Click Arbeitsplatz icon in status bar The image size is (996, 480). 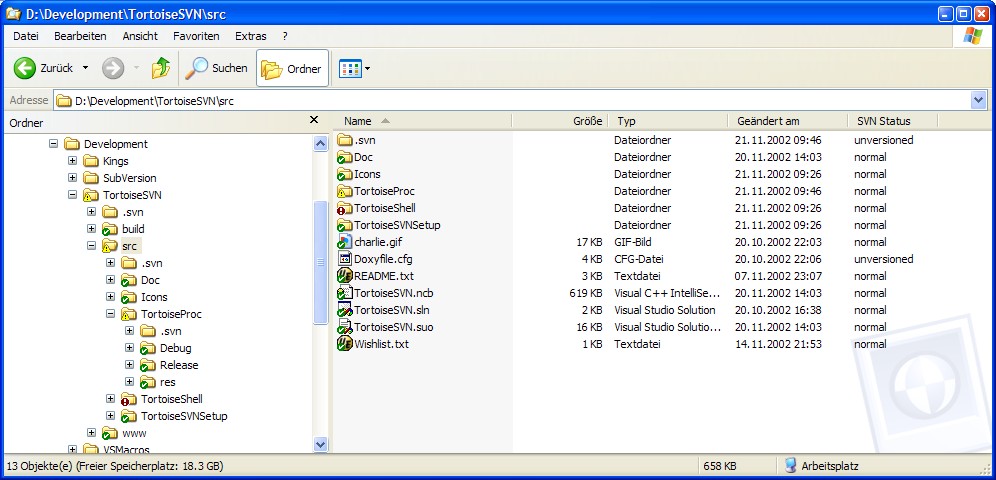click(791, 466)
